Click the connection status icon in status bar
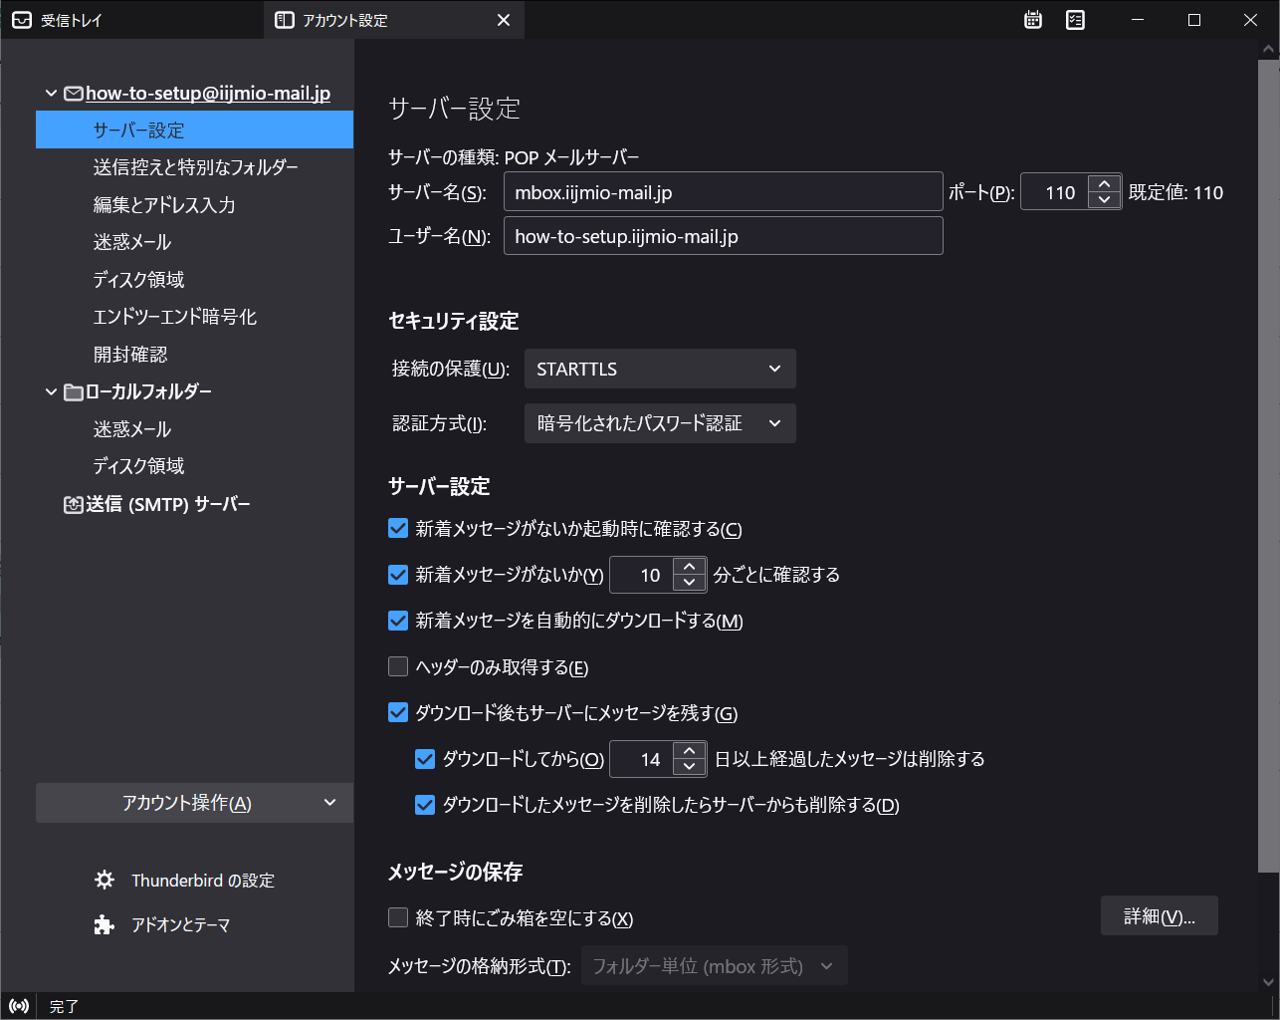The image size is (1280, 1020). (19, 1006)
